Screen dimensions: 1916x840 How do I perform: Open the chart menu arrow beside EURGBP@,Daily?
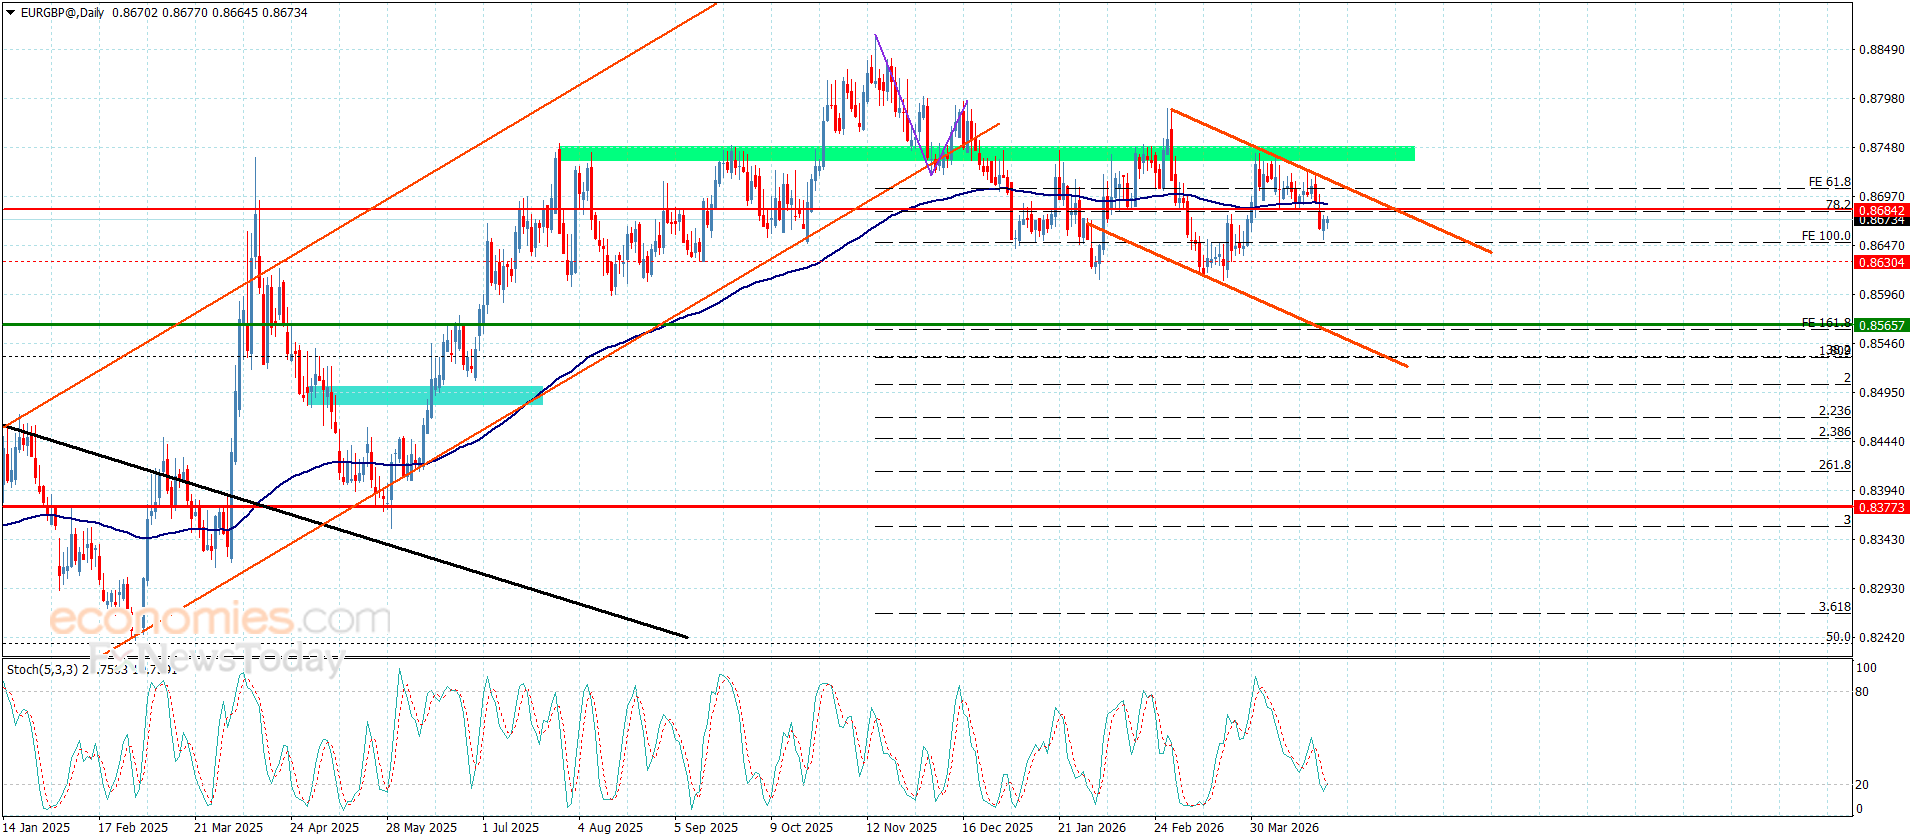coord(11,13)
